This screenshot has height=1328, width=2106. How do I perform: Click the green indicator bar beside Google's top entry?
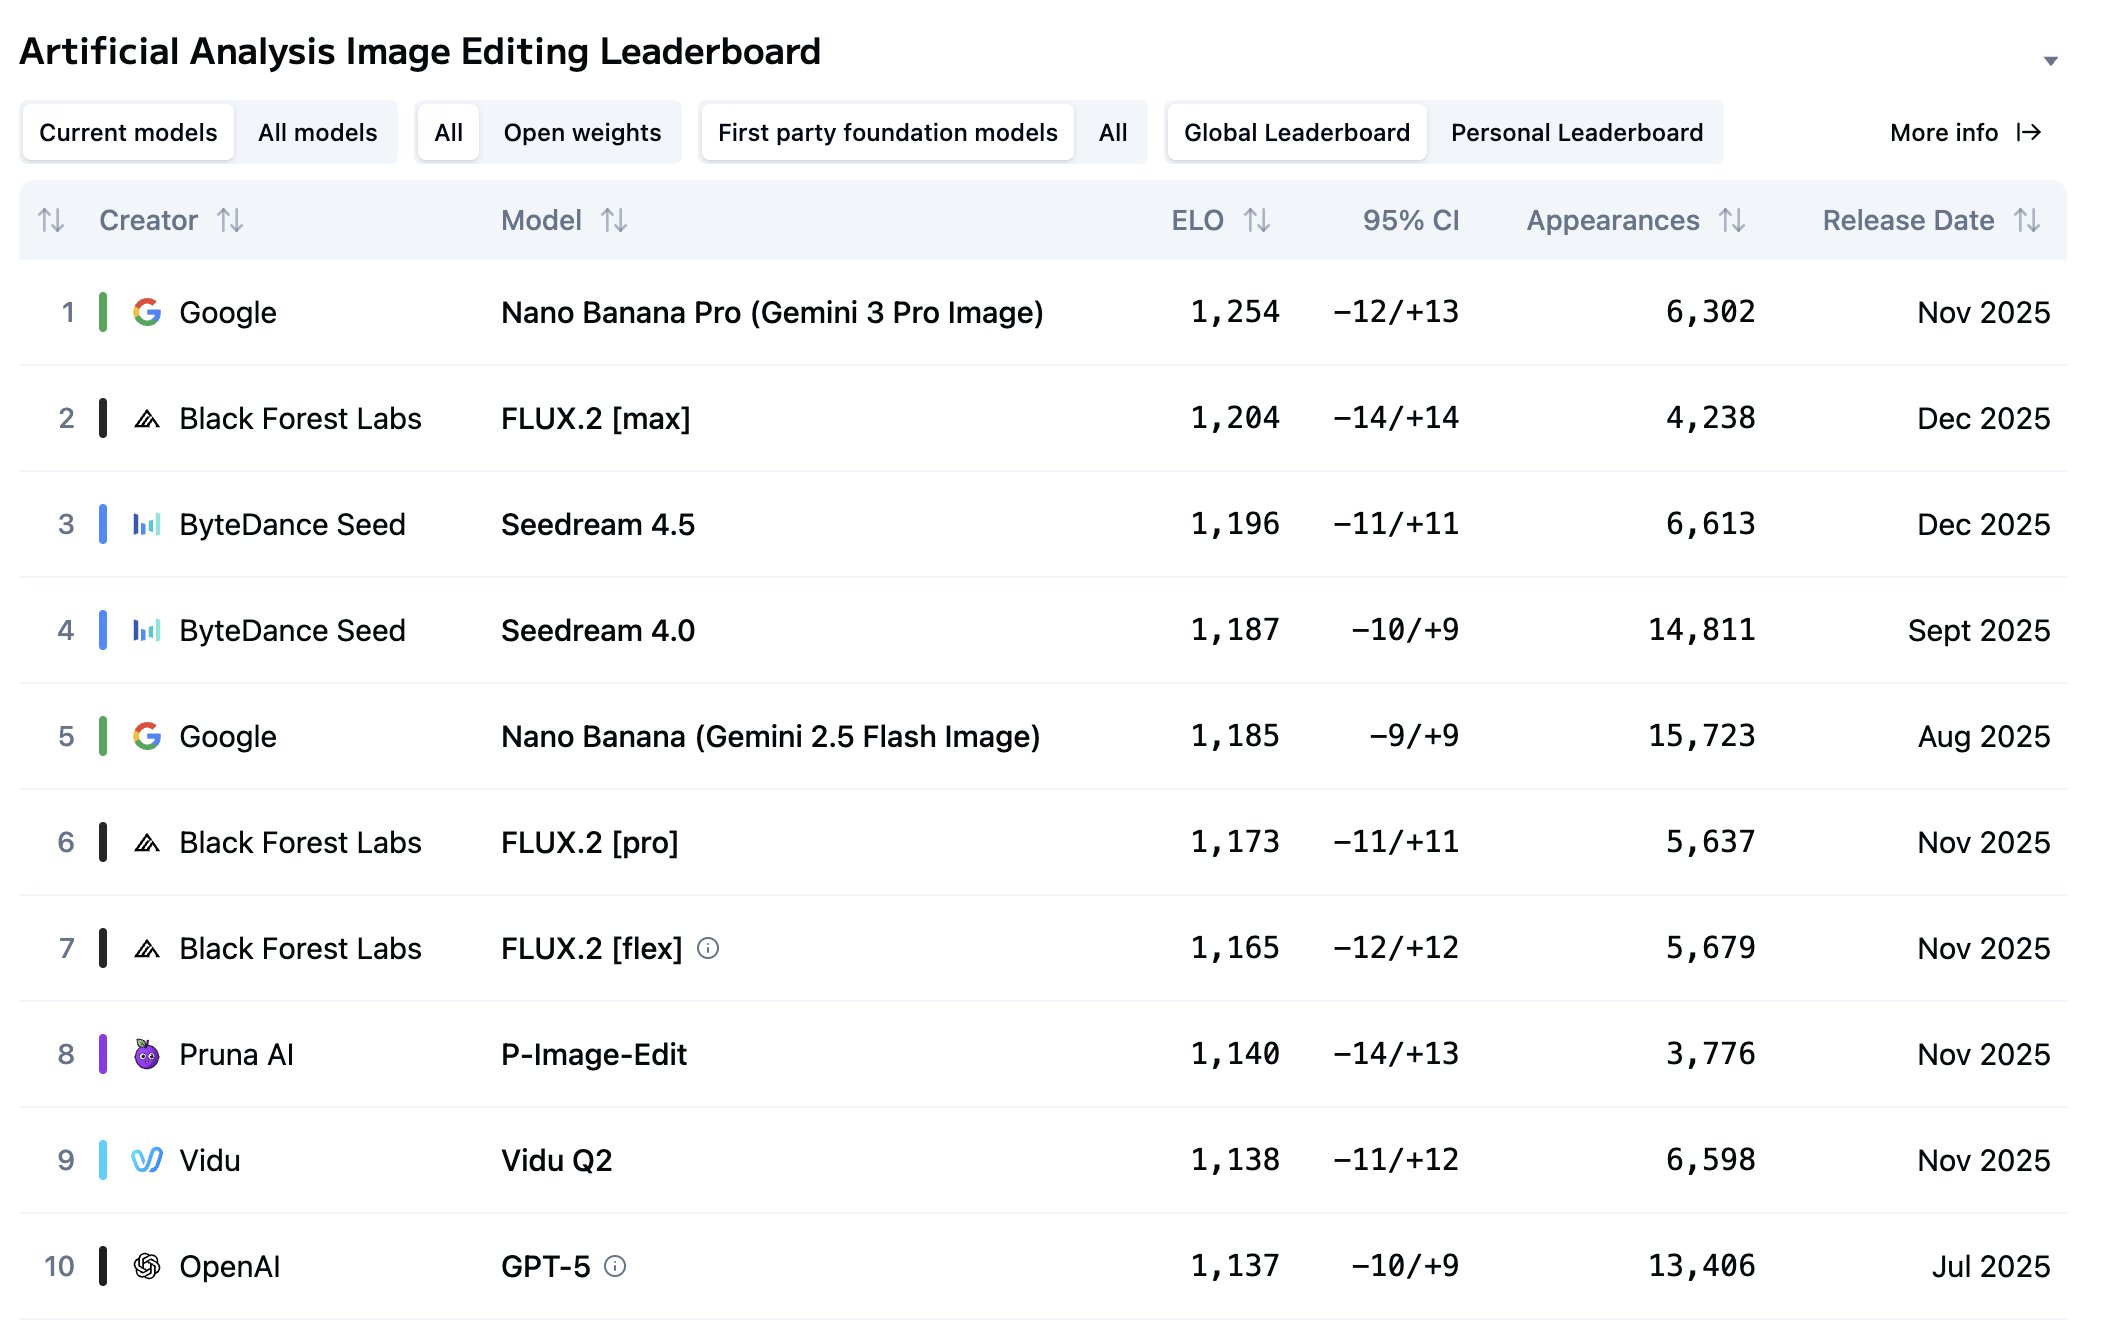(x=103, y=312)
